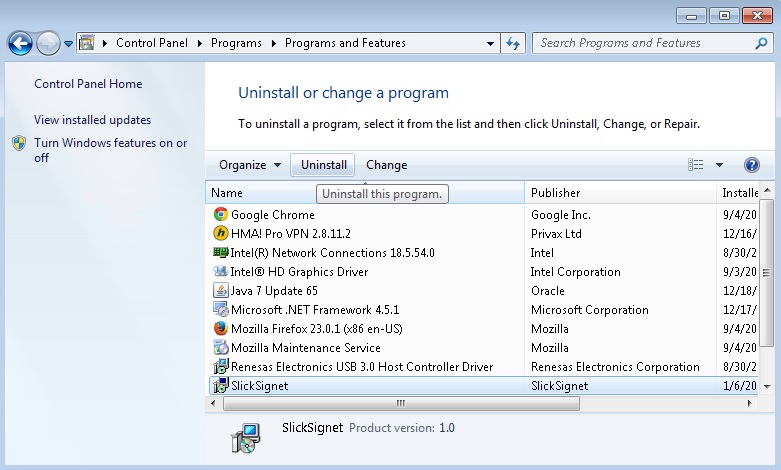Click the Google Chrome icon
Screen dimensions: 781x470
click(221, 215)
